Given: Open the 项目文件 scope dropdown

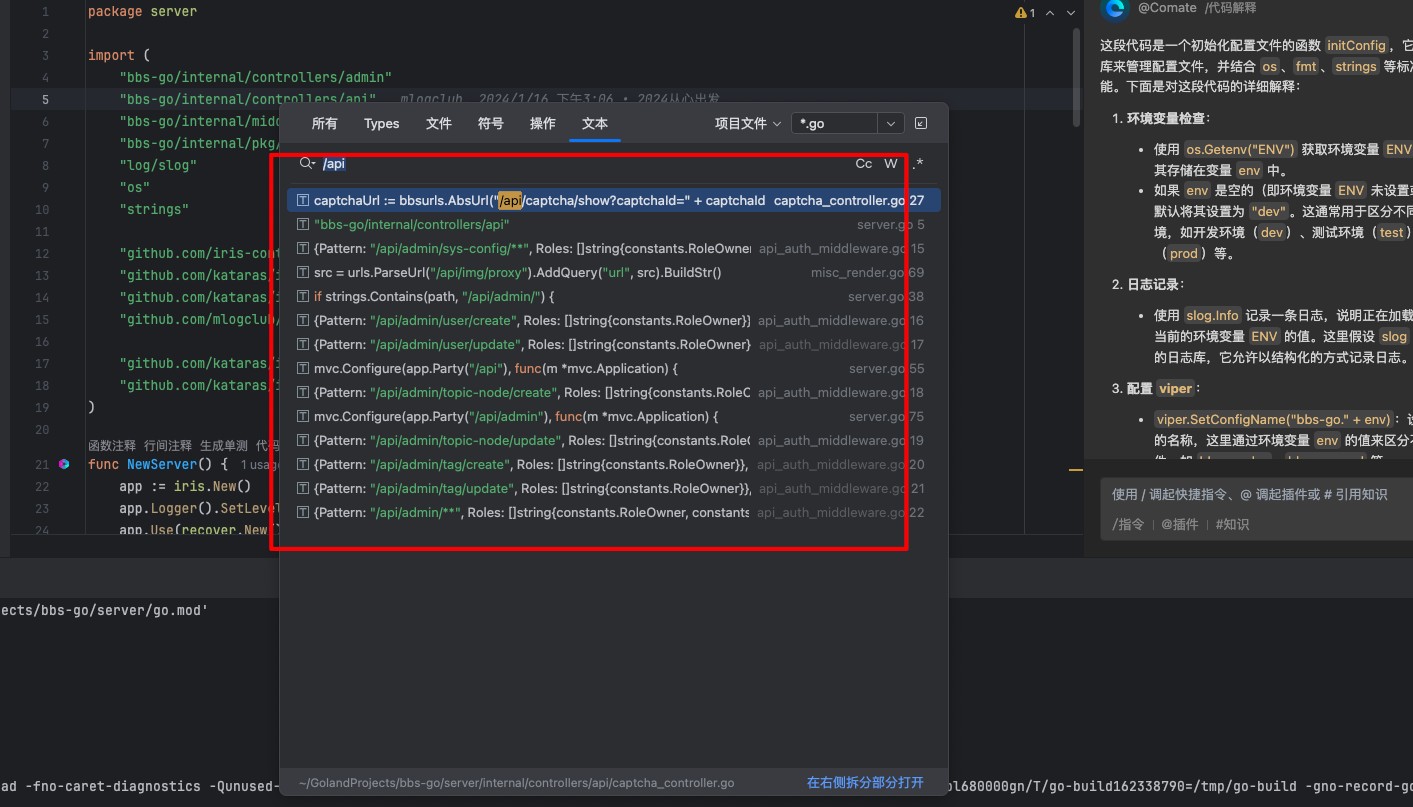Looking at the screenshot, I should tap(748, 123).
